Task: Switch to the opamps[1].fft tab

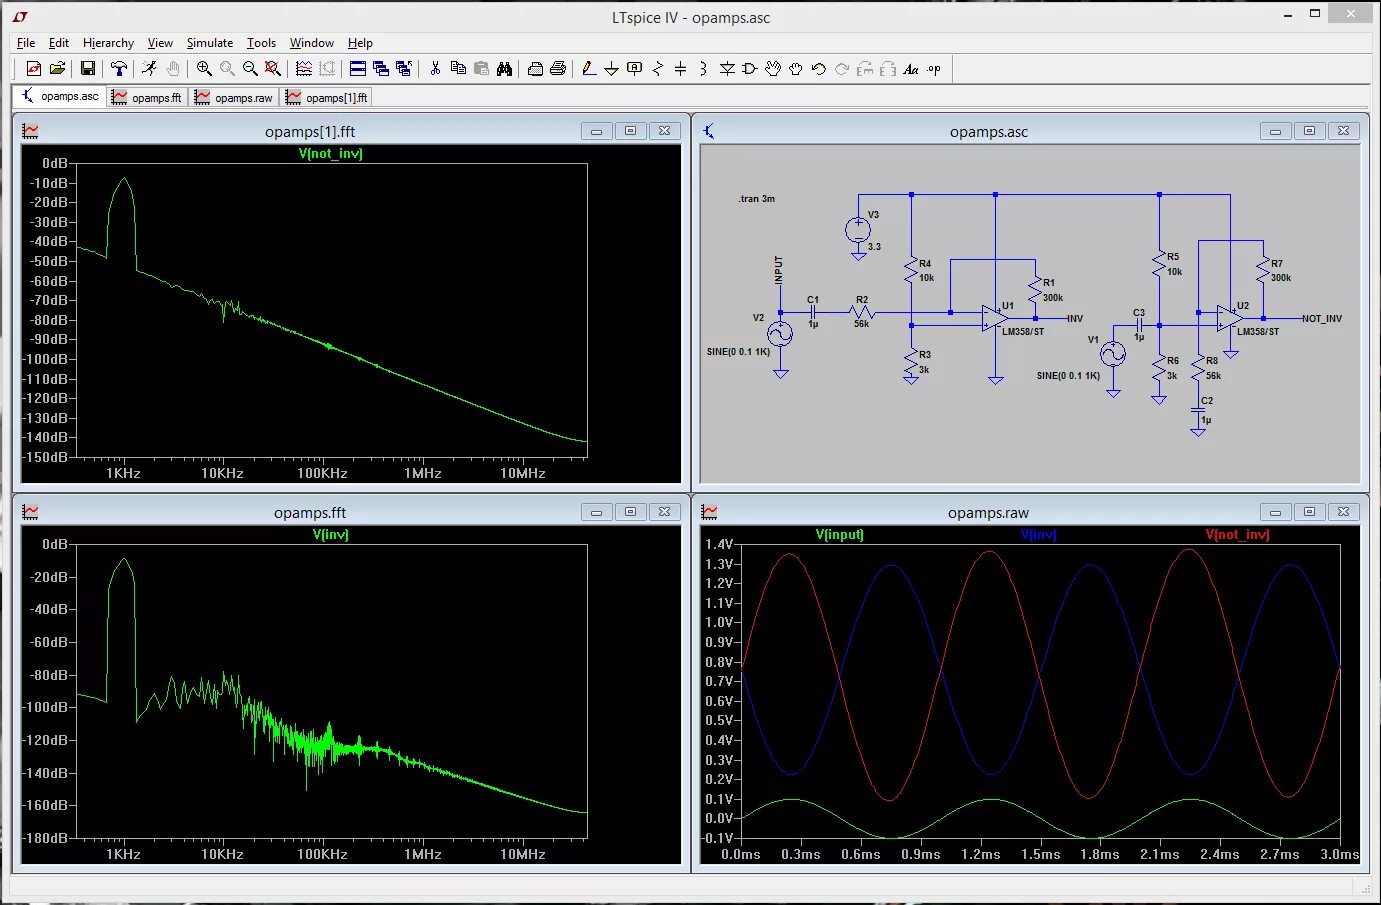Action: pos(327,97)
